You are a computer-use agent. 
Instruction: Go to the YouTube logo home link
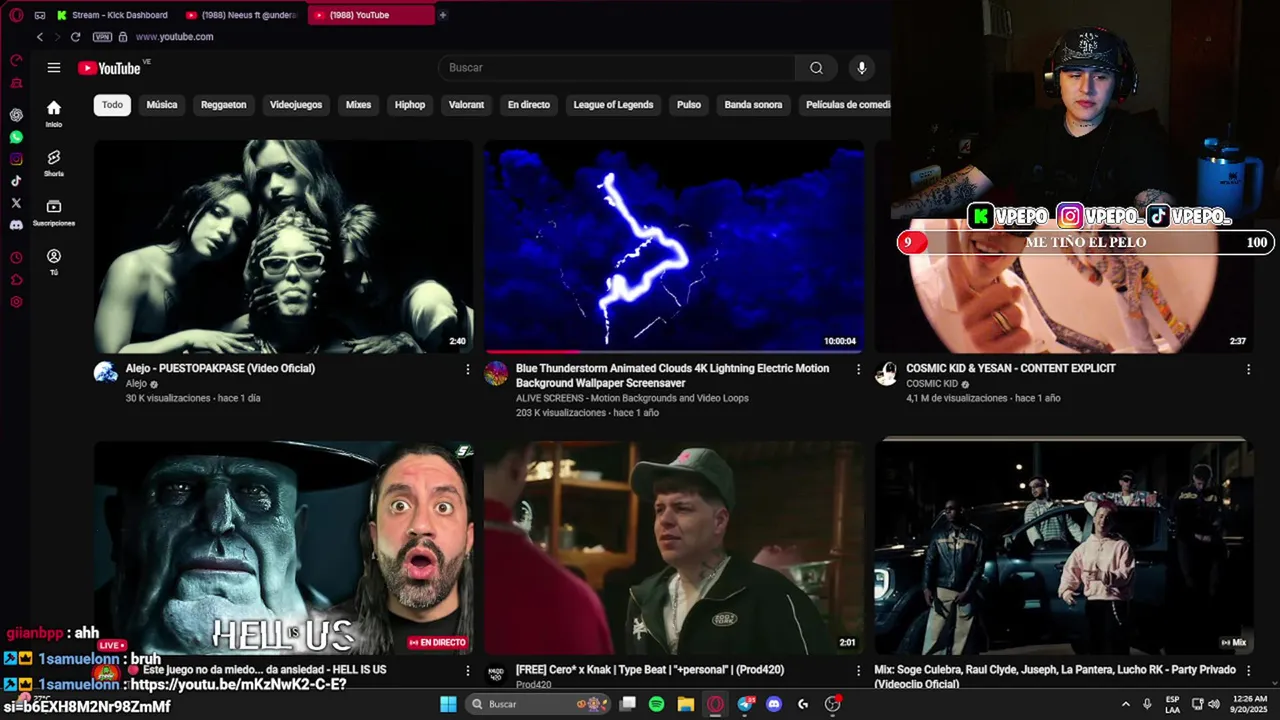(109, 68)
